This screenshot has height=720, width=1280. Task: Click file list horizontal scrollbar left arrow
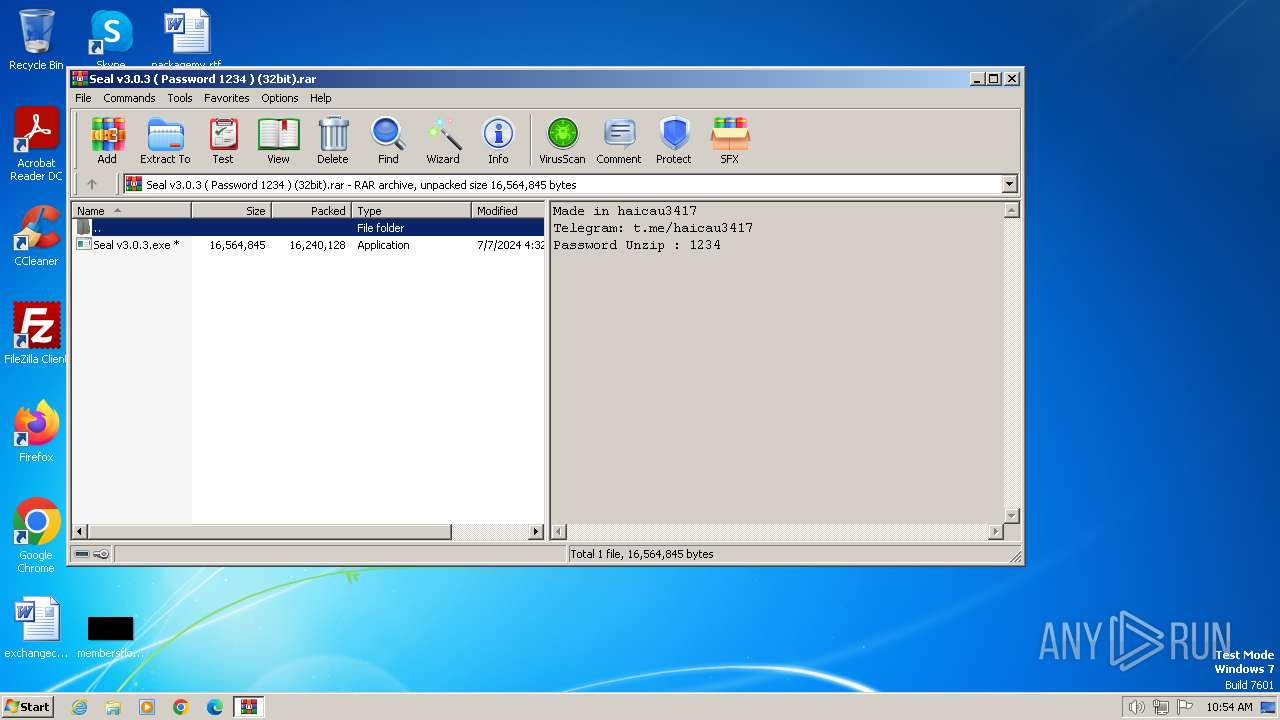pos(80,532)
